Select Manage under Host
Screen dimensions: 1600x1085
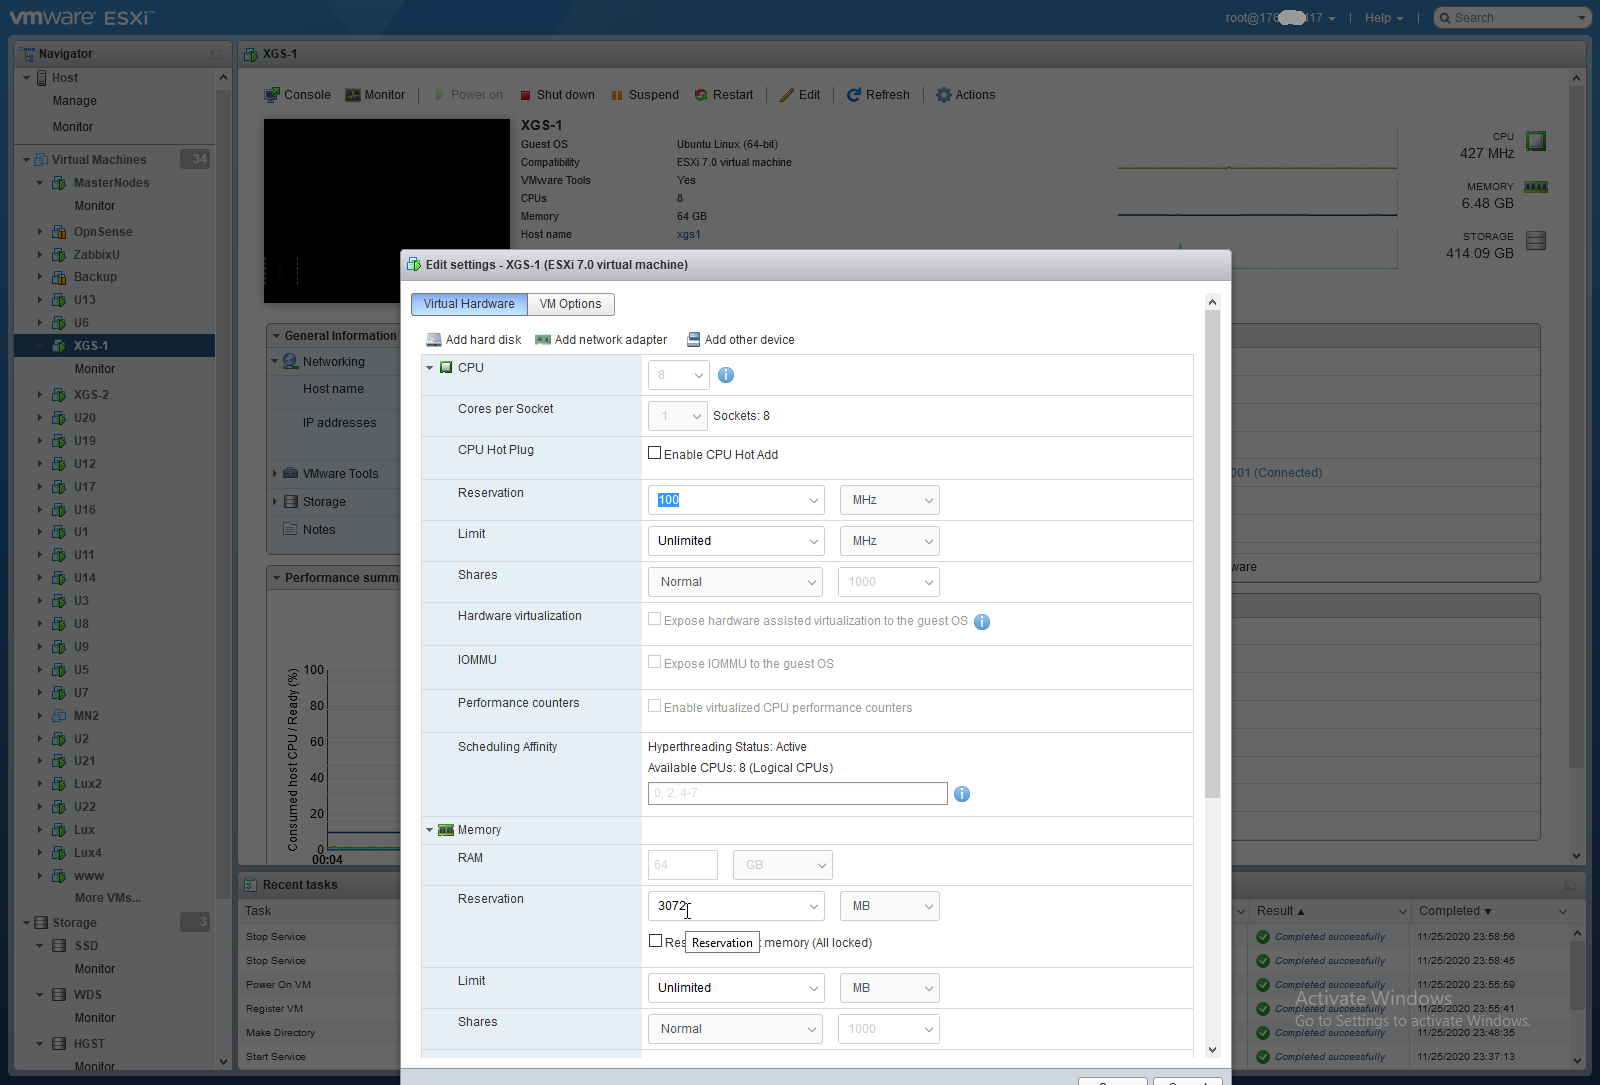click(x=75, y=101)
